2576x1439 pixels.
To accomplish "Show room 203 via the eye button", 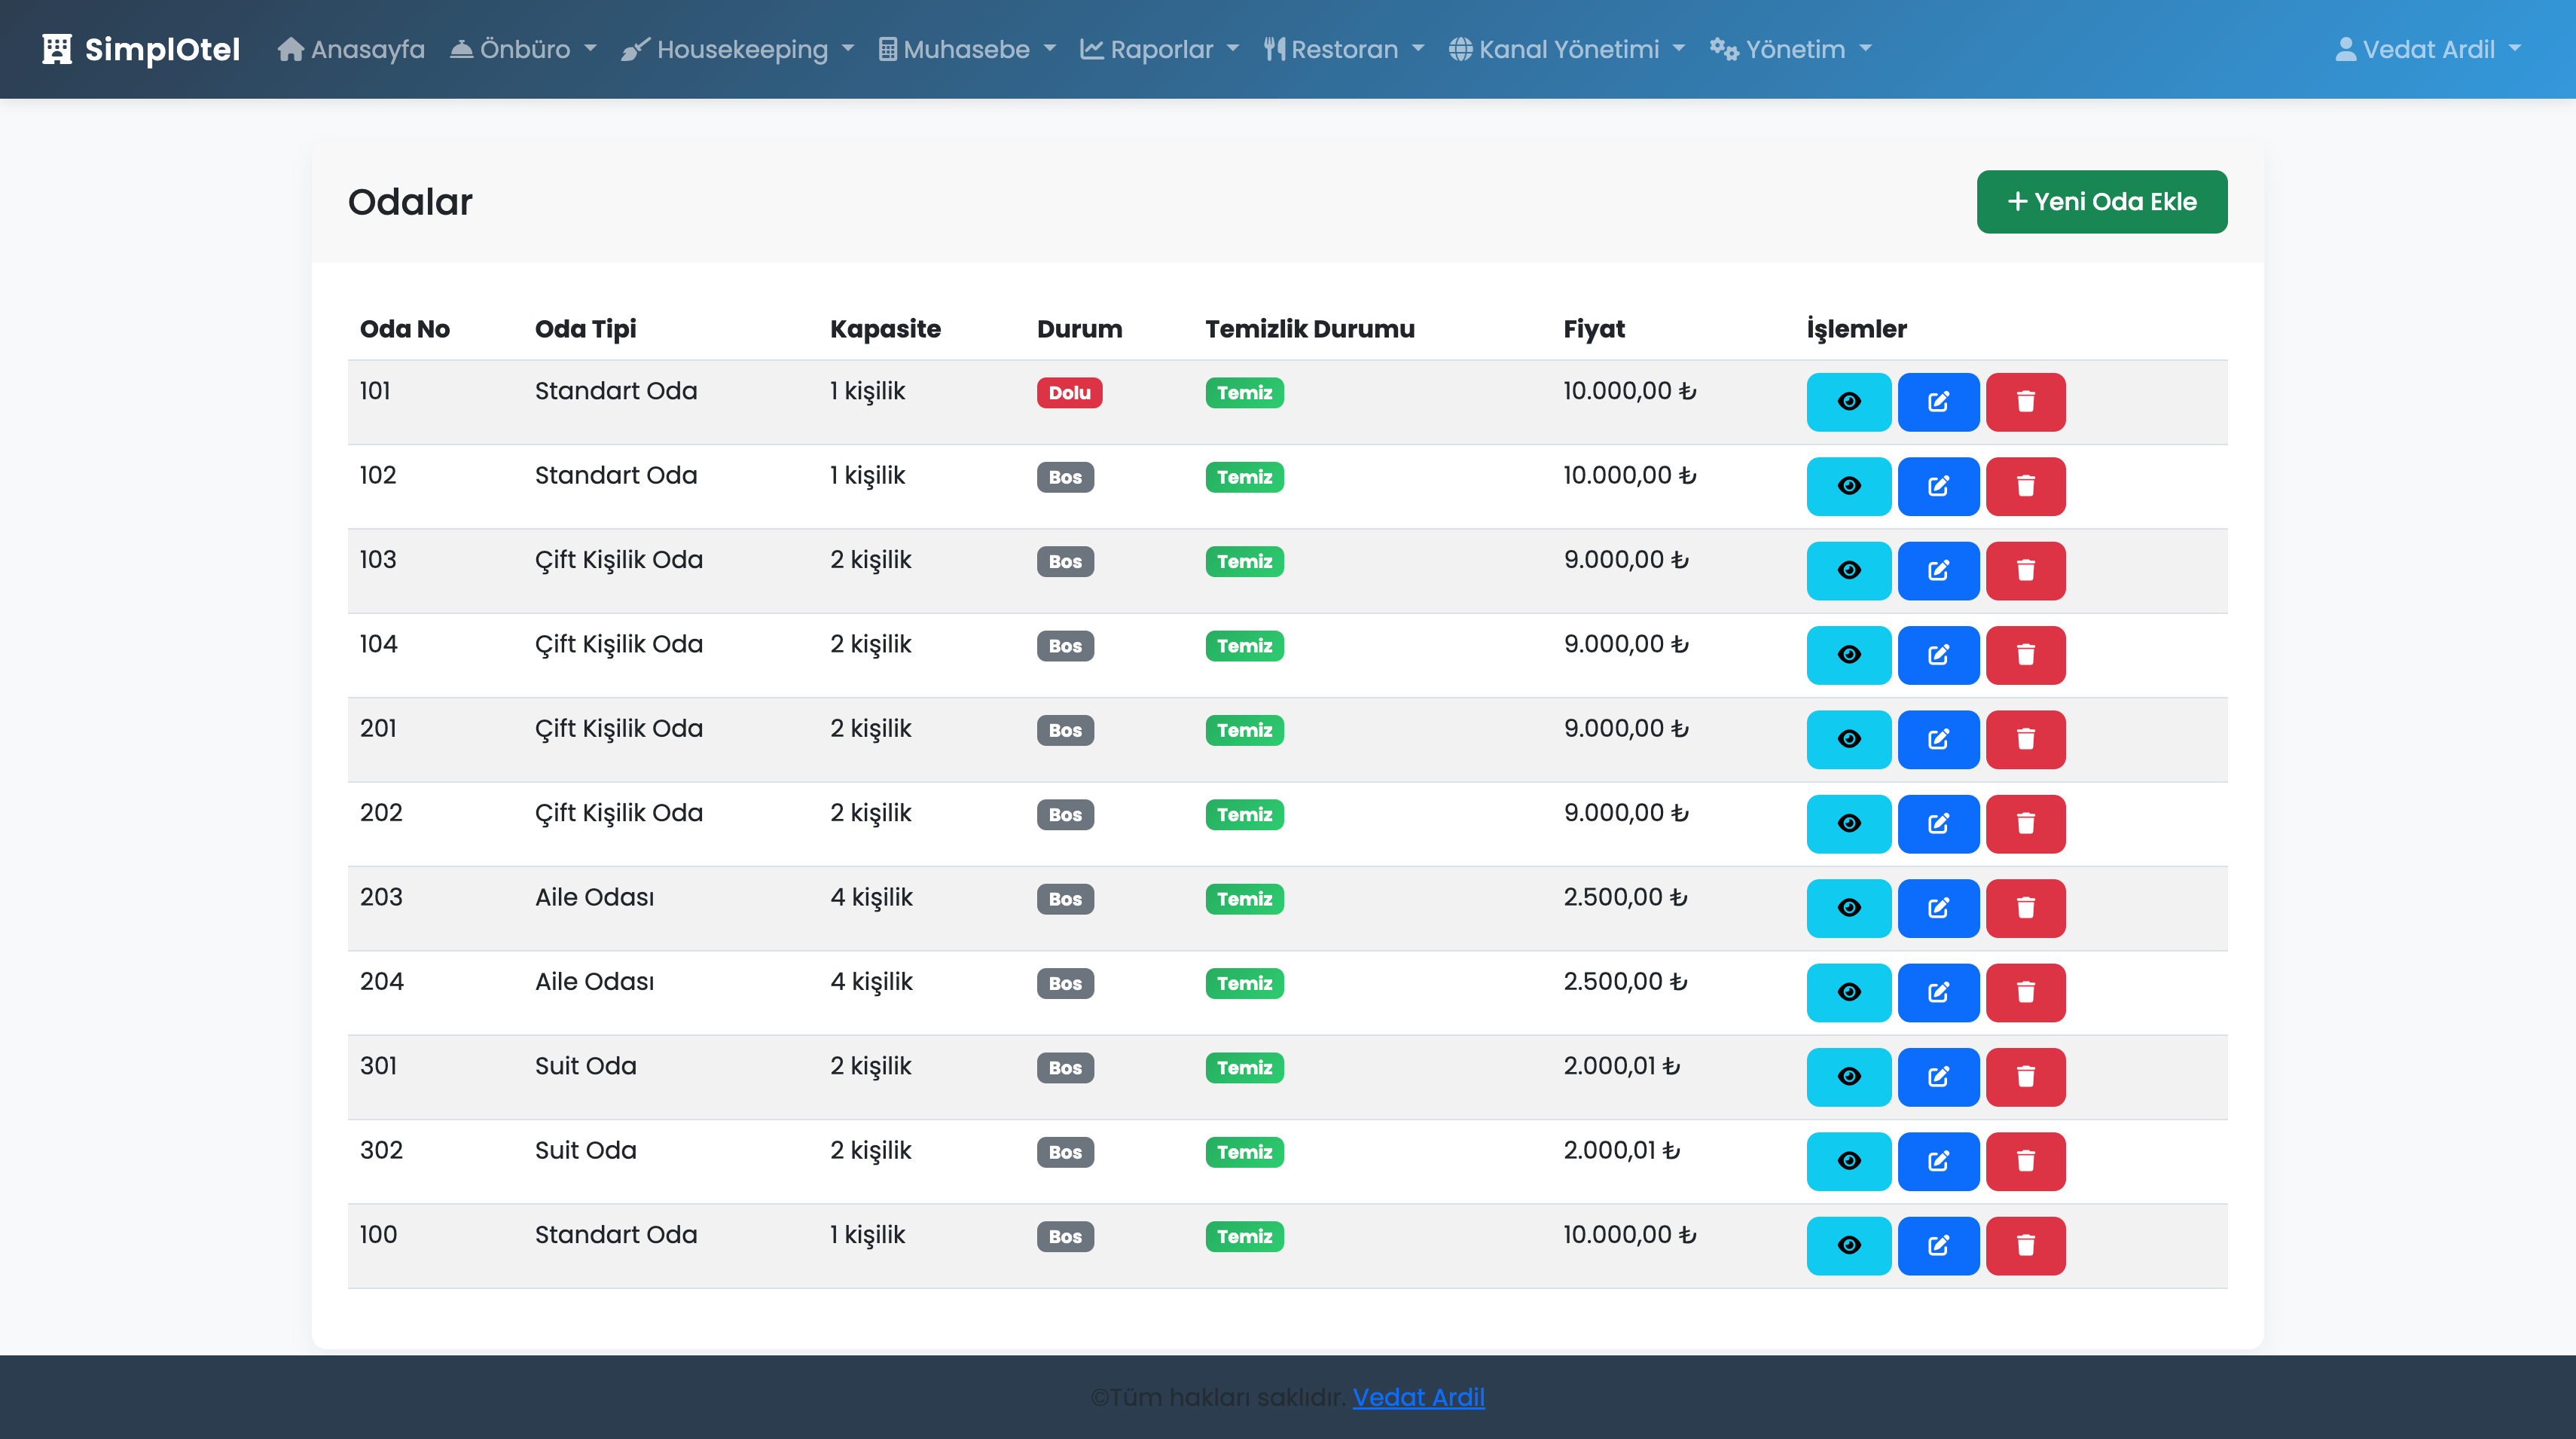I will coord(1848,908).
